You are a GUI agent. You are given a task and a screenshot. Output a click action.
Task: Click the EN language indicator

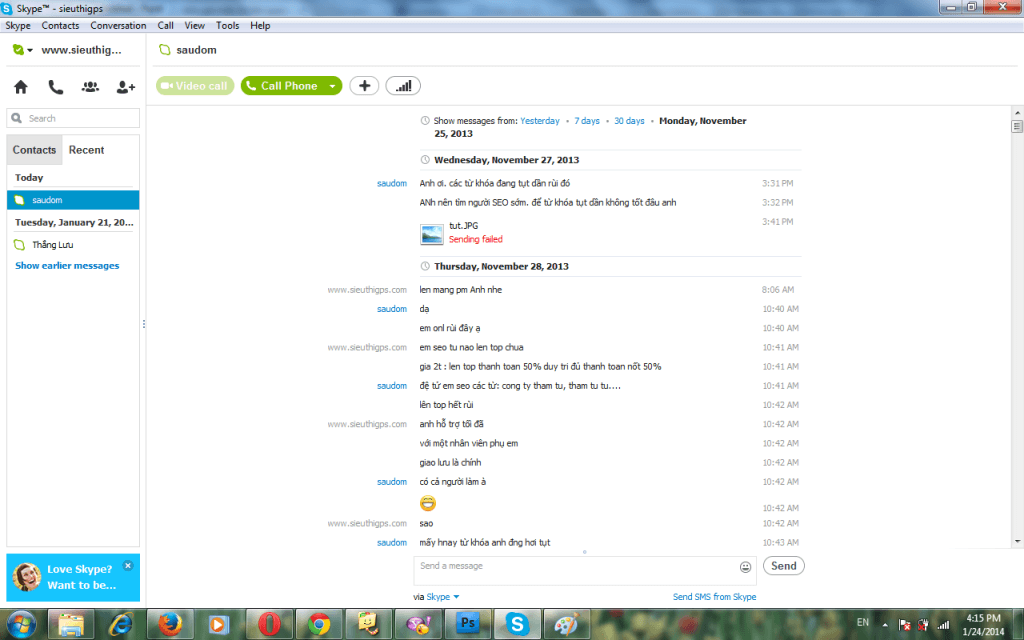pyautogui.click(x=863, y=622)
